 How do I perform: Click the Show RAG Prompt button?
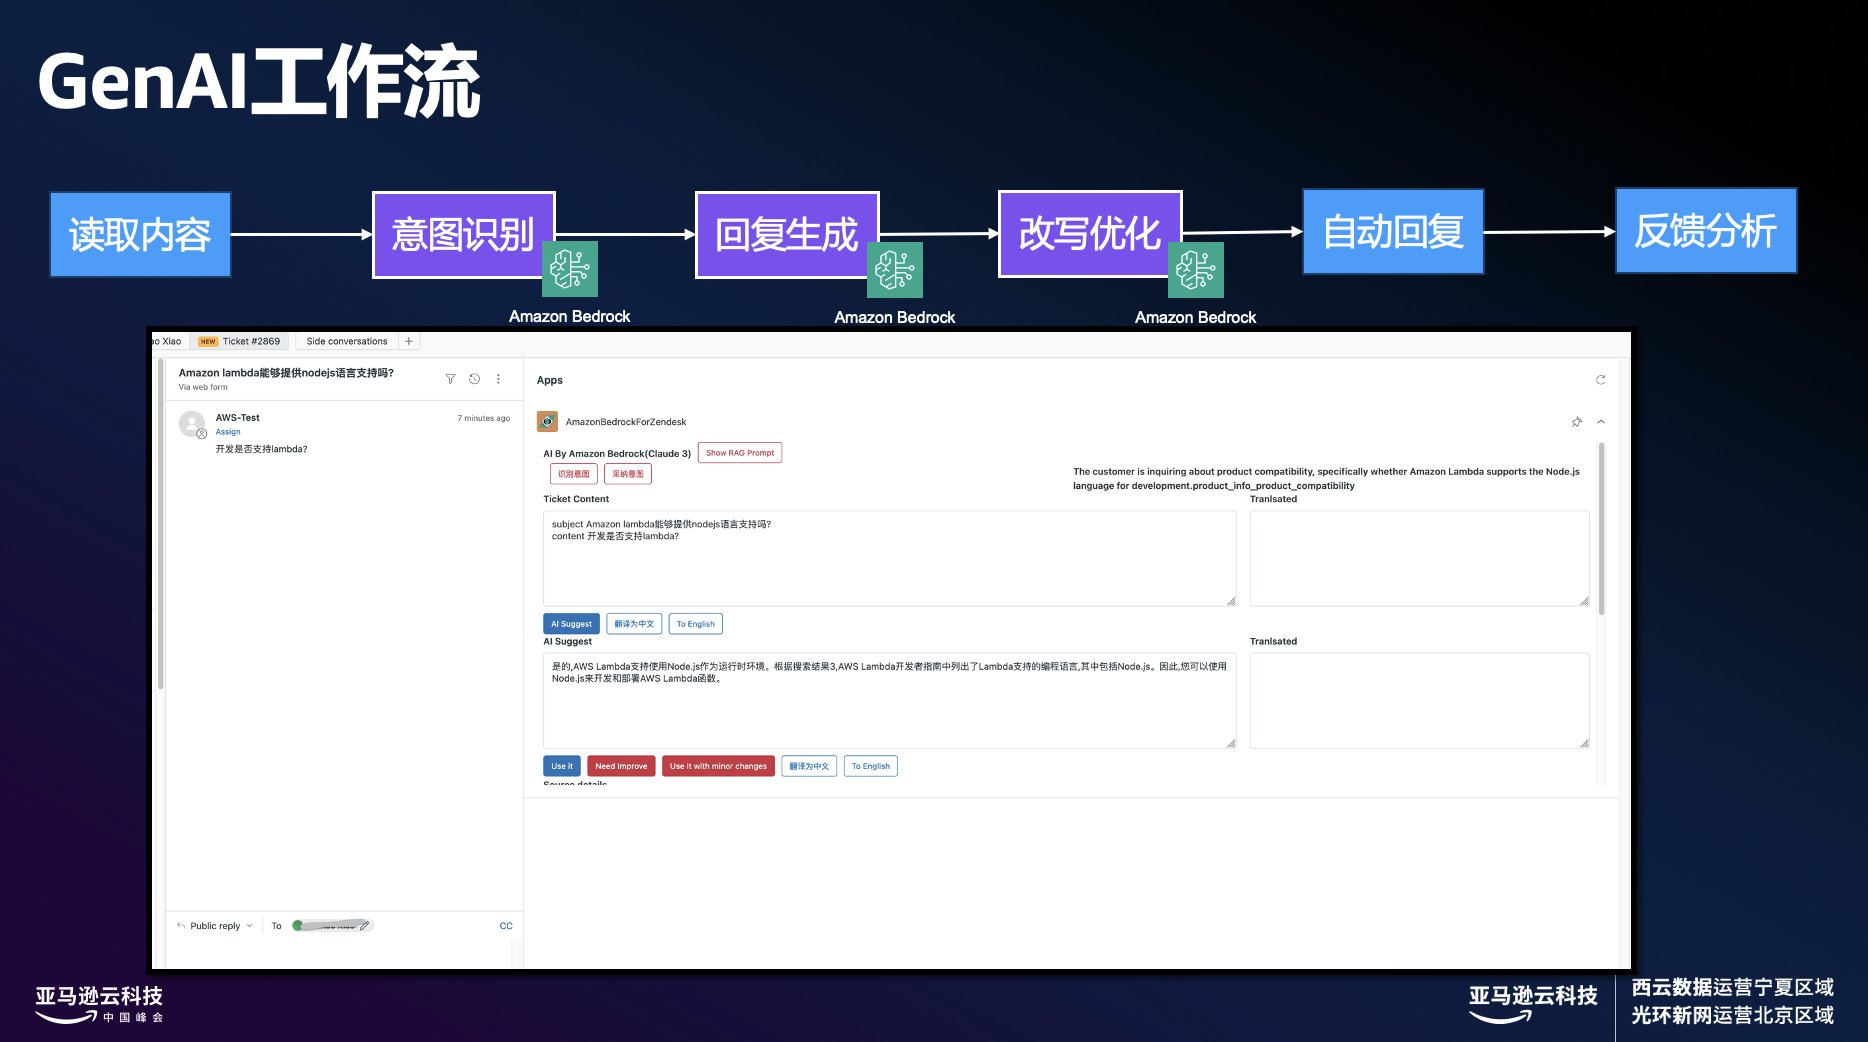click(740, 453)
